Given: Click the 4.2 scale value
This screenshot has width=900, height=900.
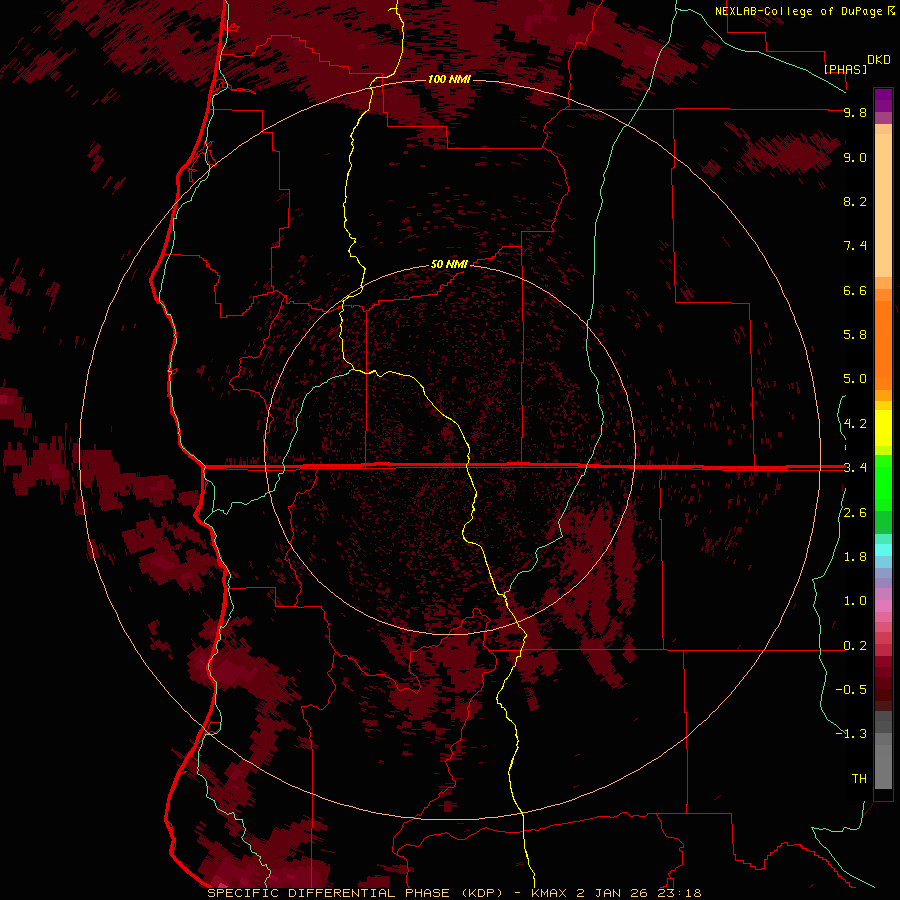Looking at the screenshot, I should click(855, 424).
